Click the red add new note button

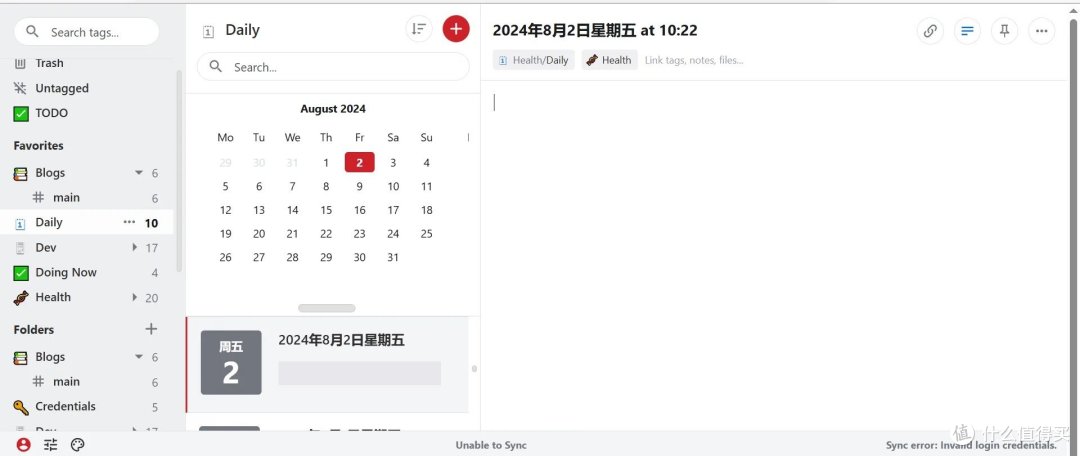point(455,29)
